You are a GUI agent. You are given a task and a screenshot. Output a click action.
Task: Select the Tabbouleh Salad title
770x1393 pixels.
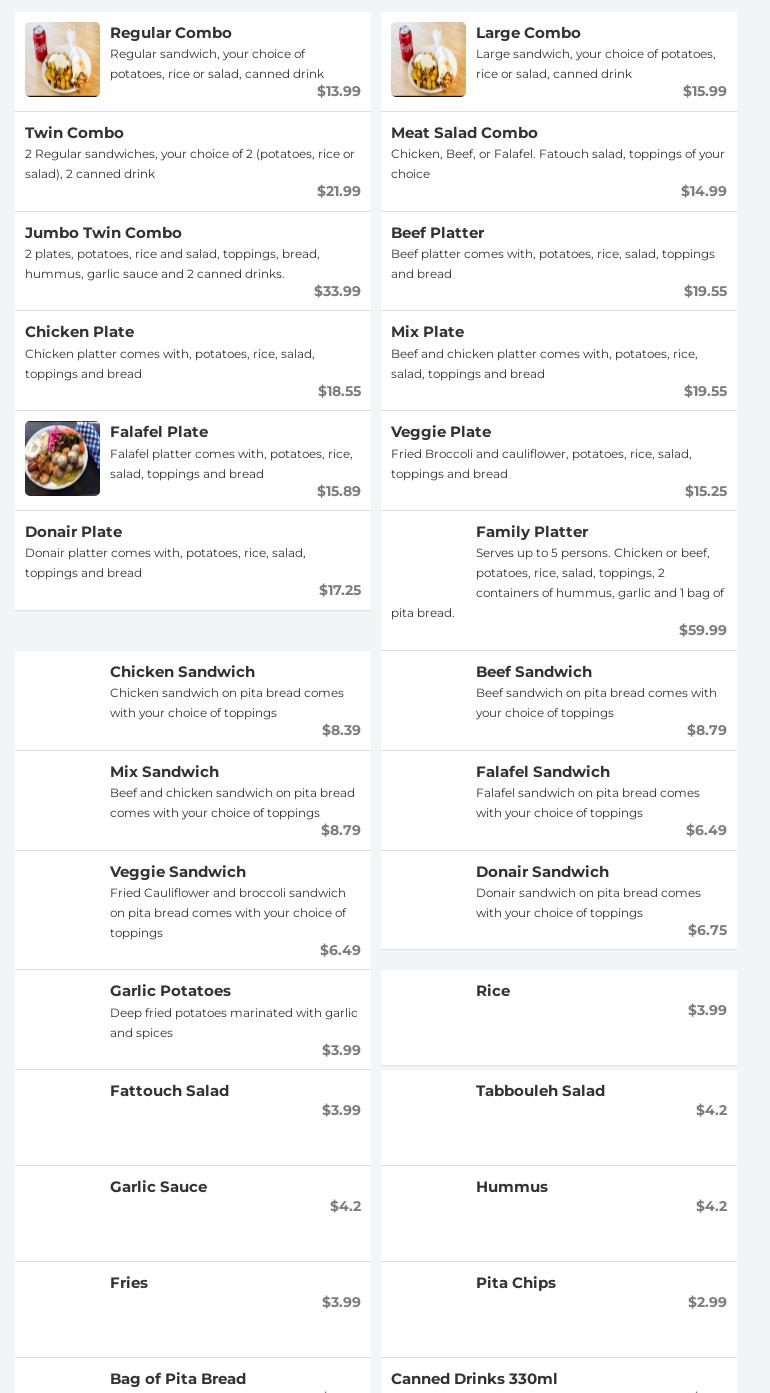(540, 1091)
